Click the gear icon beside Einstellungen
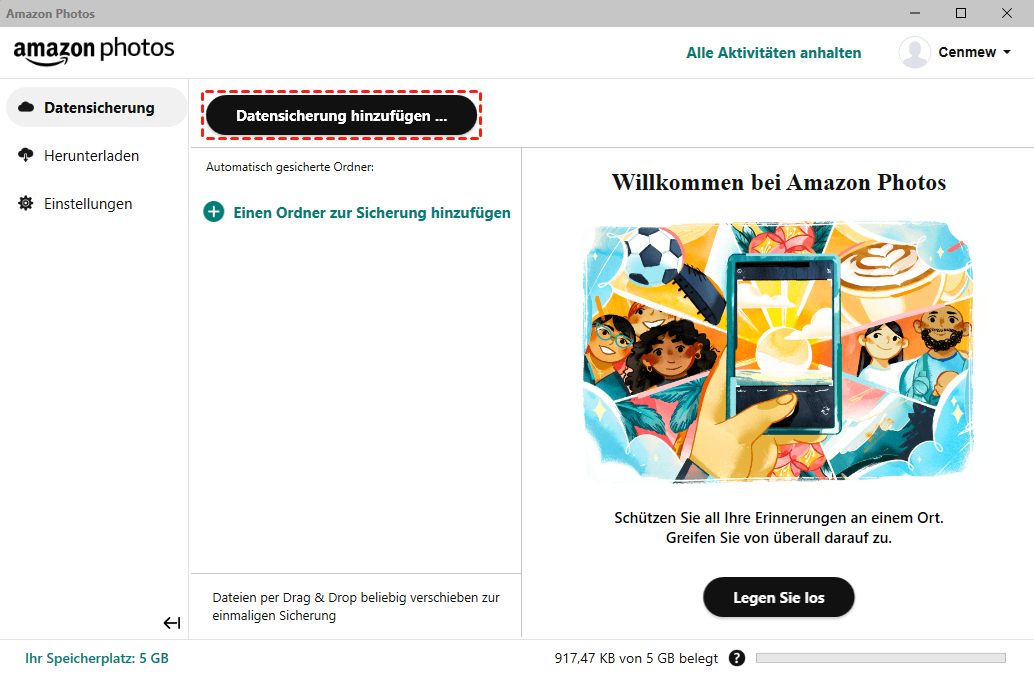This screenshot has width=1034, height=674. [26, 203]
